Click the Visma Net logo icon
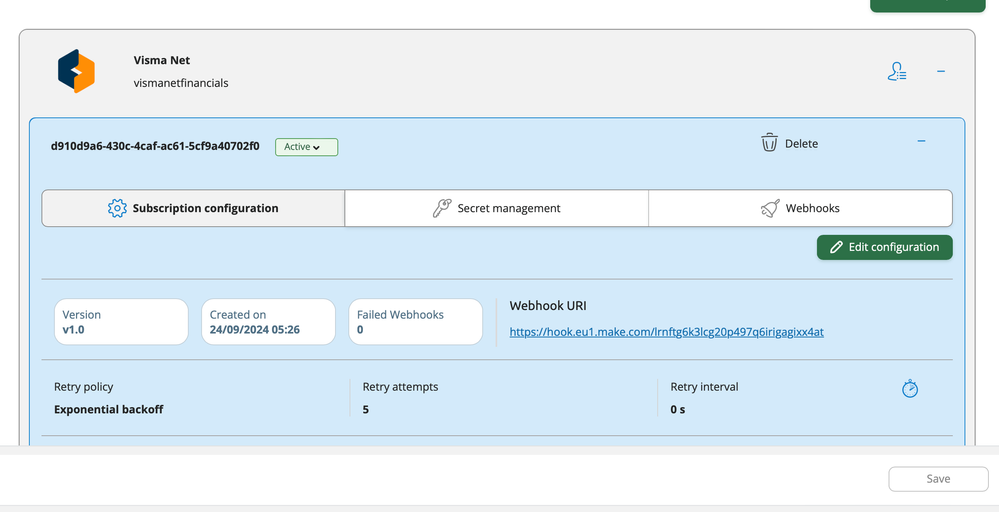This screenshot has width=999, height=512. pos(76,72)
